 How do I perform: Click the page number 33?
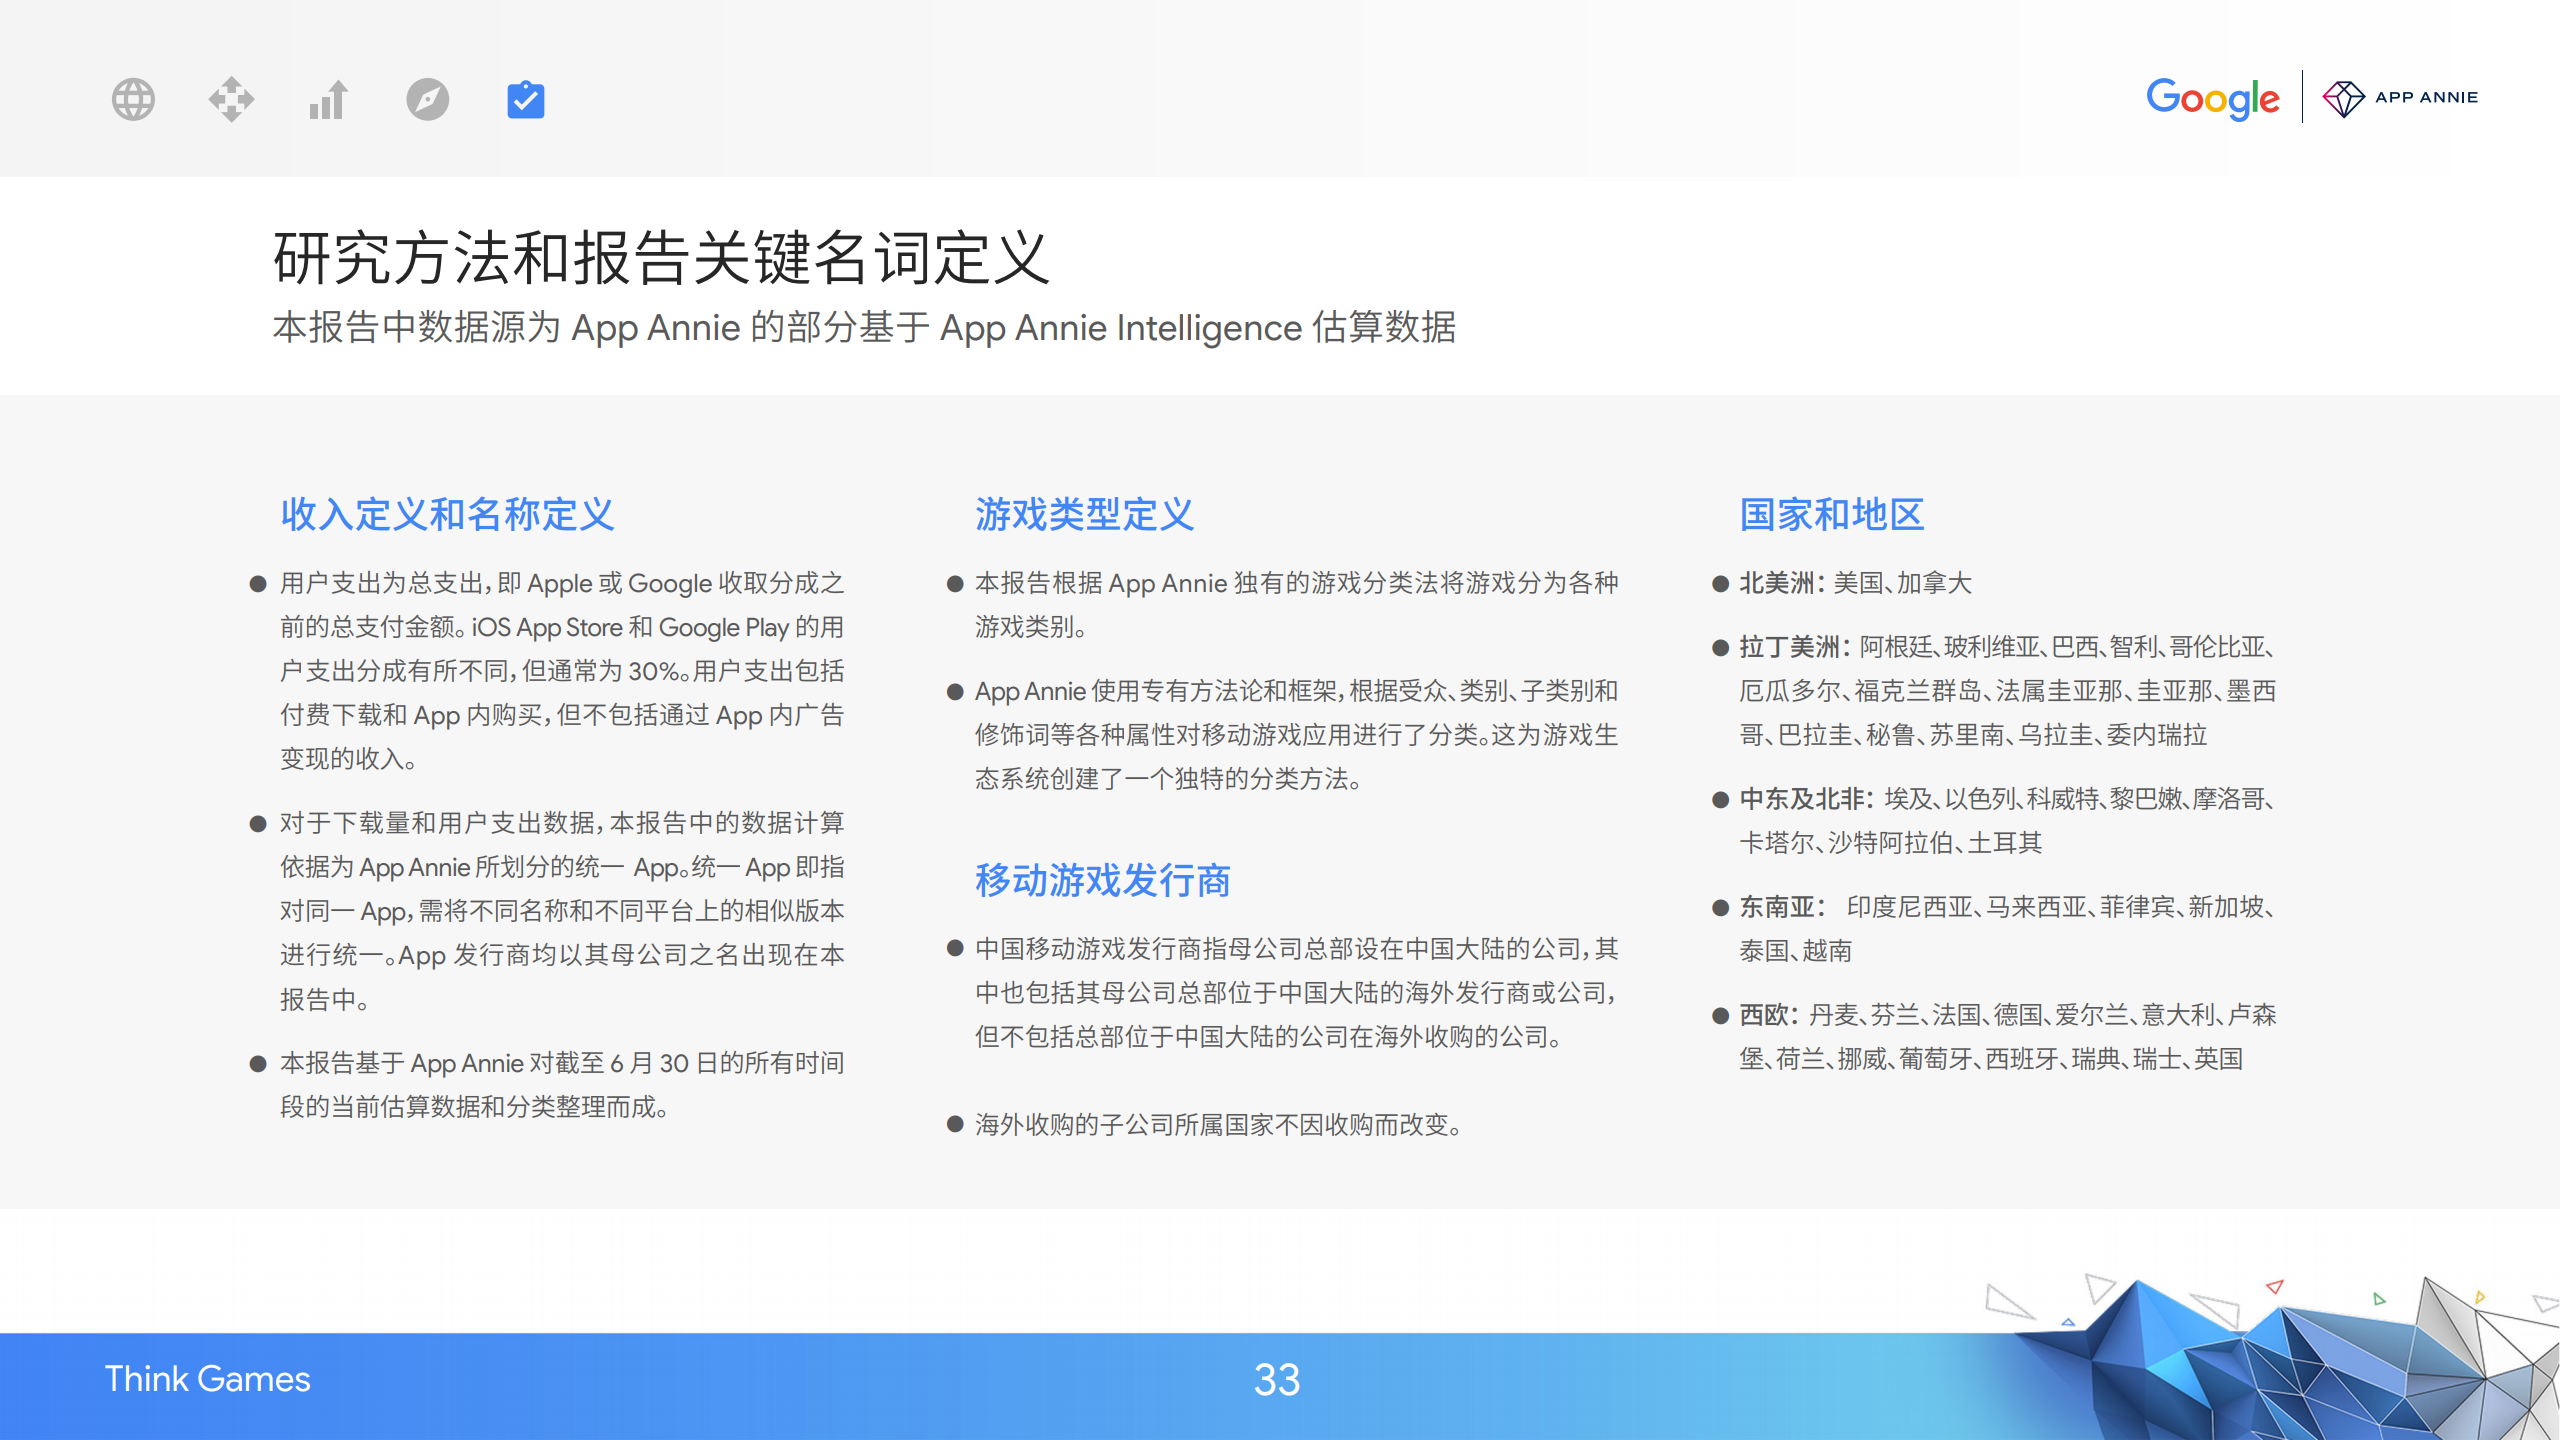pyautogui.click(x=1277, y=1380)
